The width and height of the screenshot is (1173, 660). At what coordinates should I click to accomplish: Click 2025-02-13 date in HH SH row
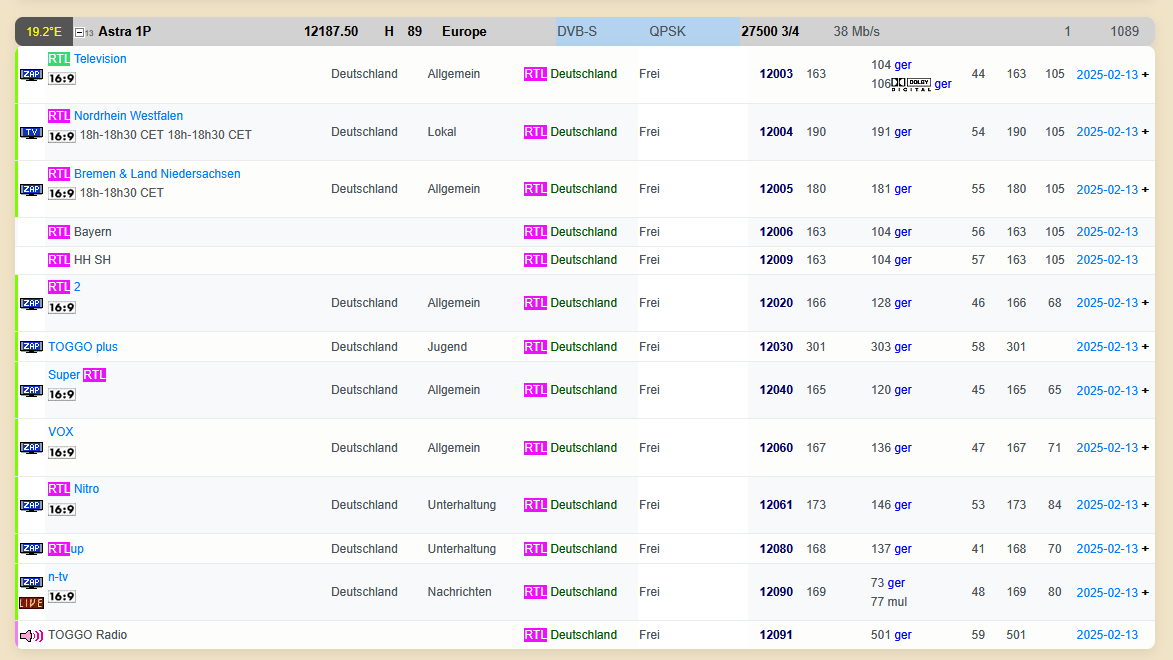point(1107,260)
